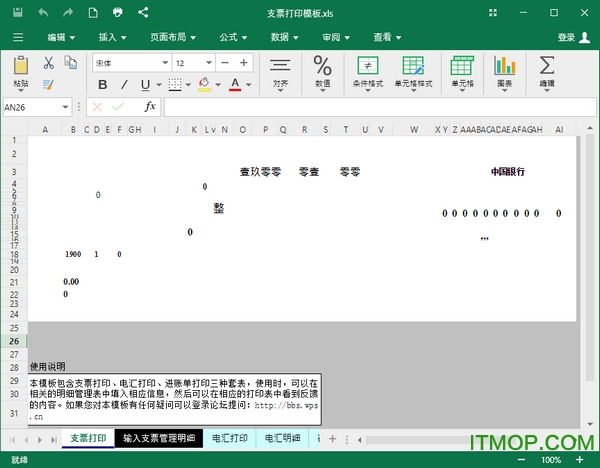Click into the formula bar input
This screenshot has height=468, width=600.
pyautogui.click(x=380, y=107)
